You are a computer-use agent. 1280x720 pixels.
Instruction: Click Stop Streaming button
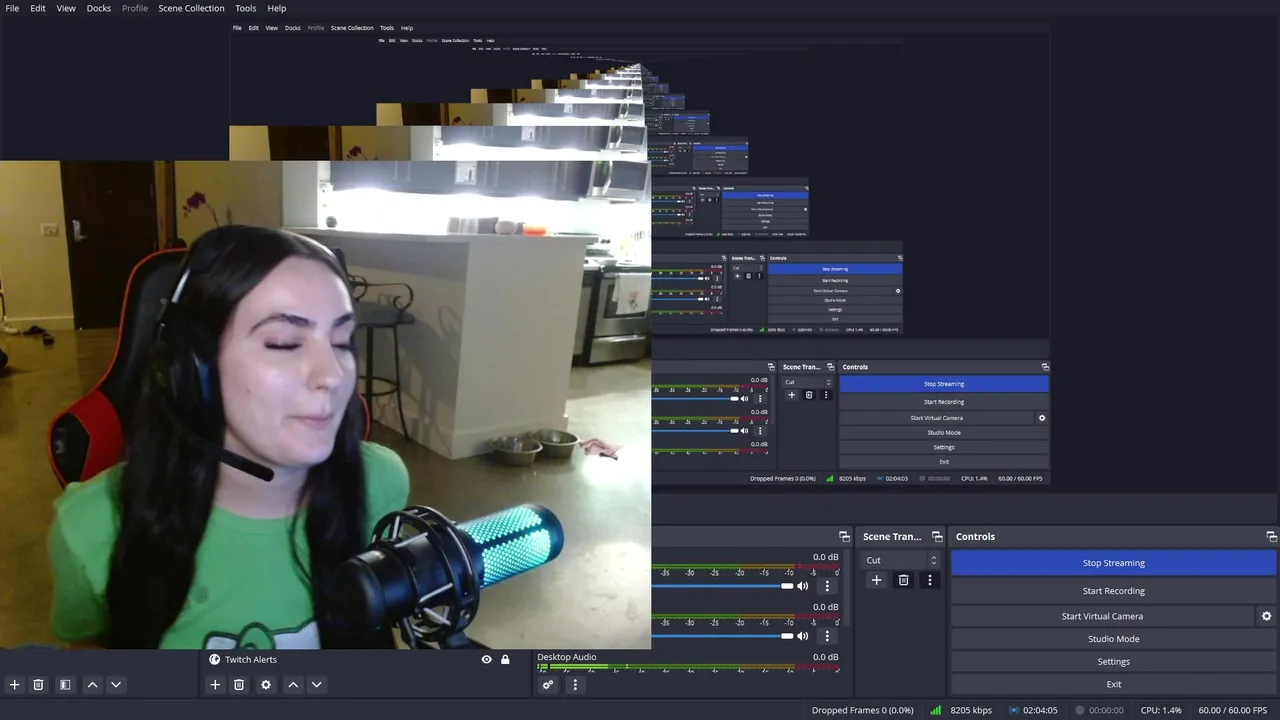click(x=1113, y=563)
